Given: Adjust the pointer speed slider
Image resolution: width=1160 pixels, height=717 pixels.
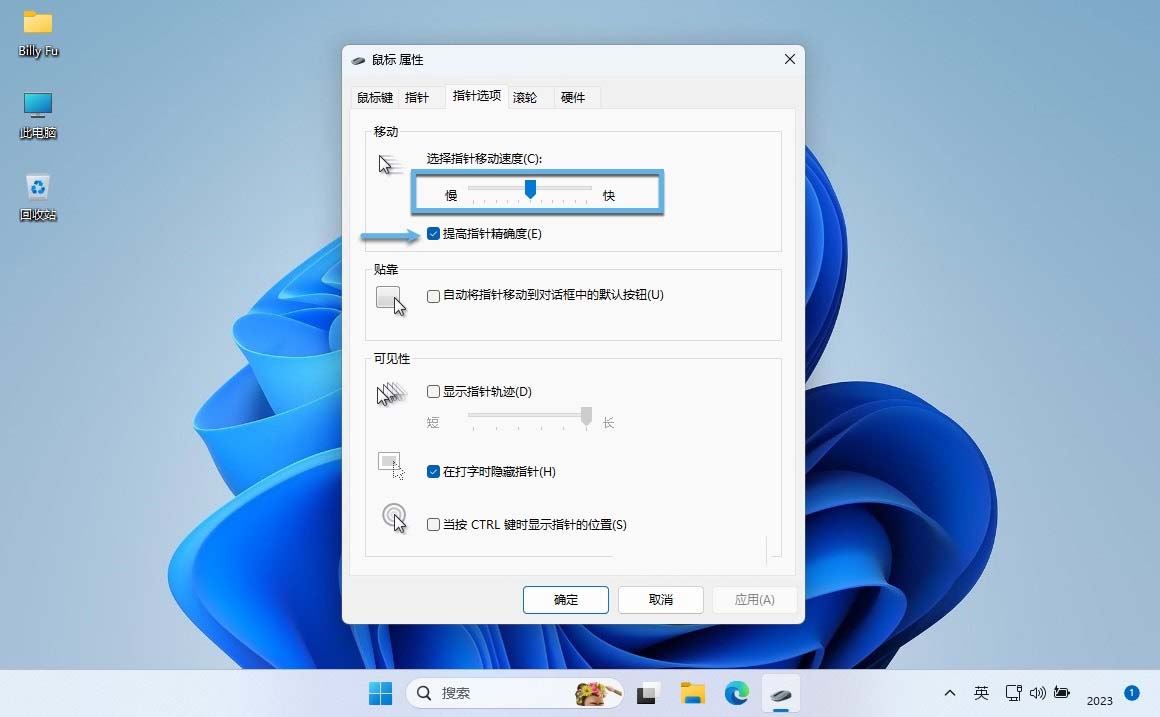Looking at the screenshot, I should tap(530, 189).
